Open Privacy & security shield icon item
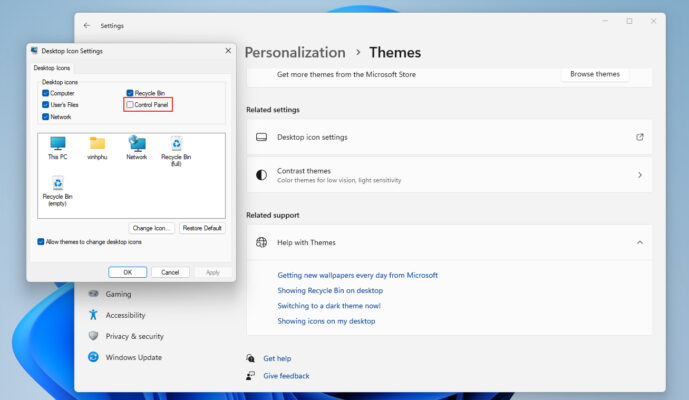Screen dimensions: 689x400 (133, 336)
